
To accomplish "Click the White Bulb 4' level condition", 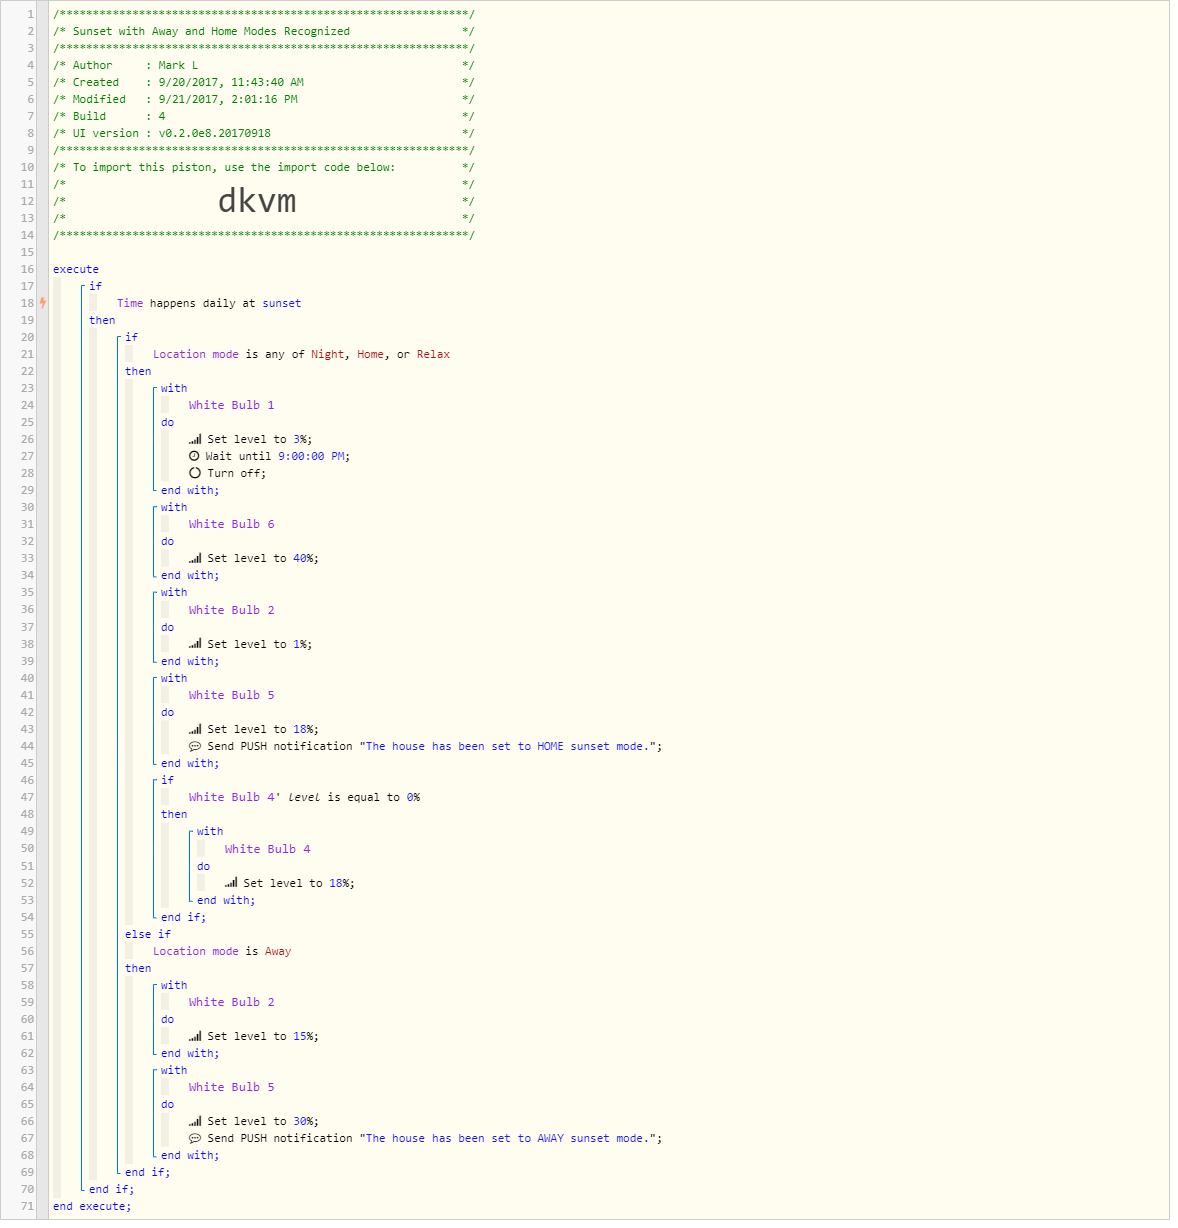I will pos(304,797).
